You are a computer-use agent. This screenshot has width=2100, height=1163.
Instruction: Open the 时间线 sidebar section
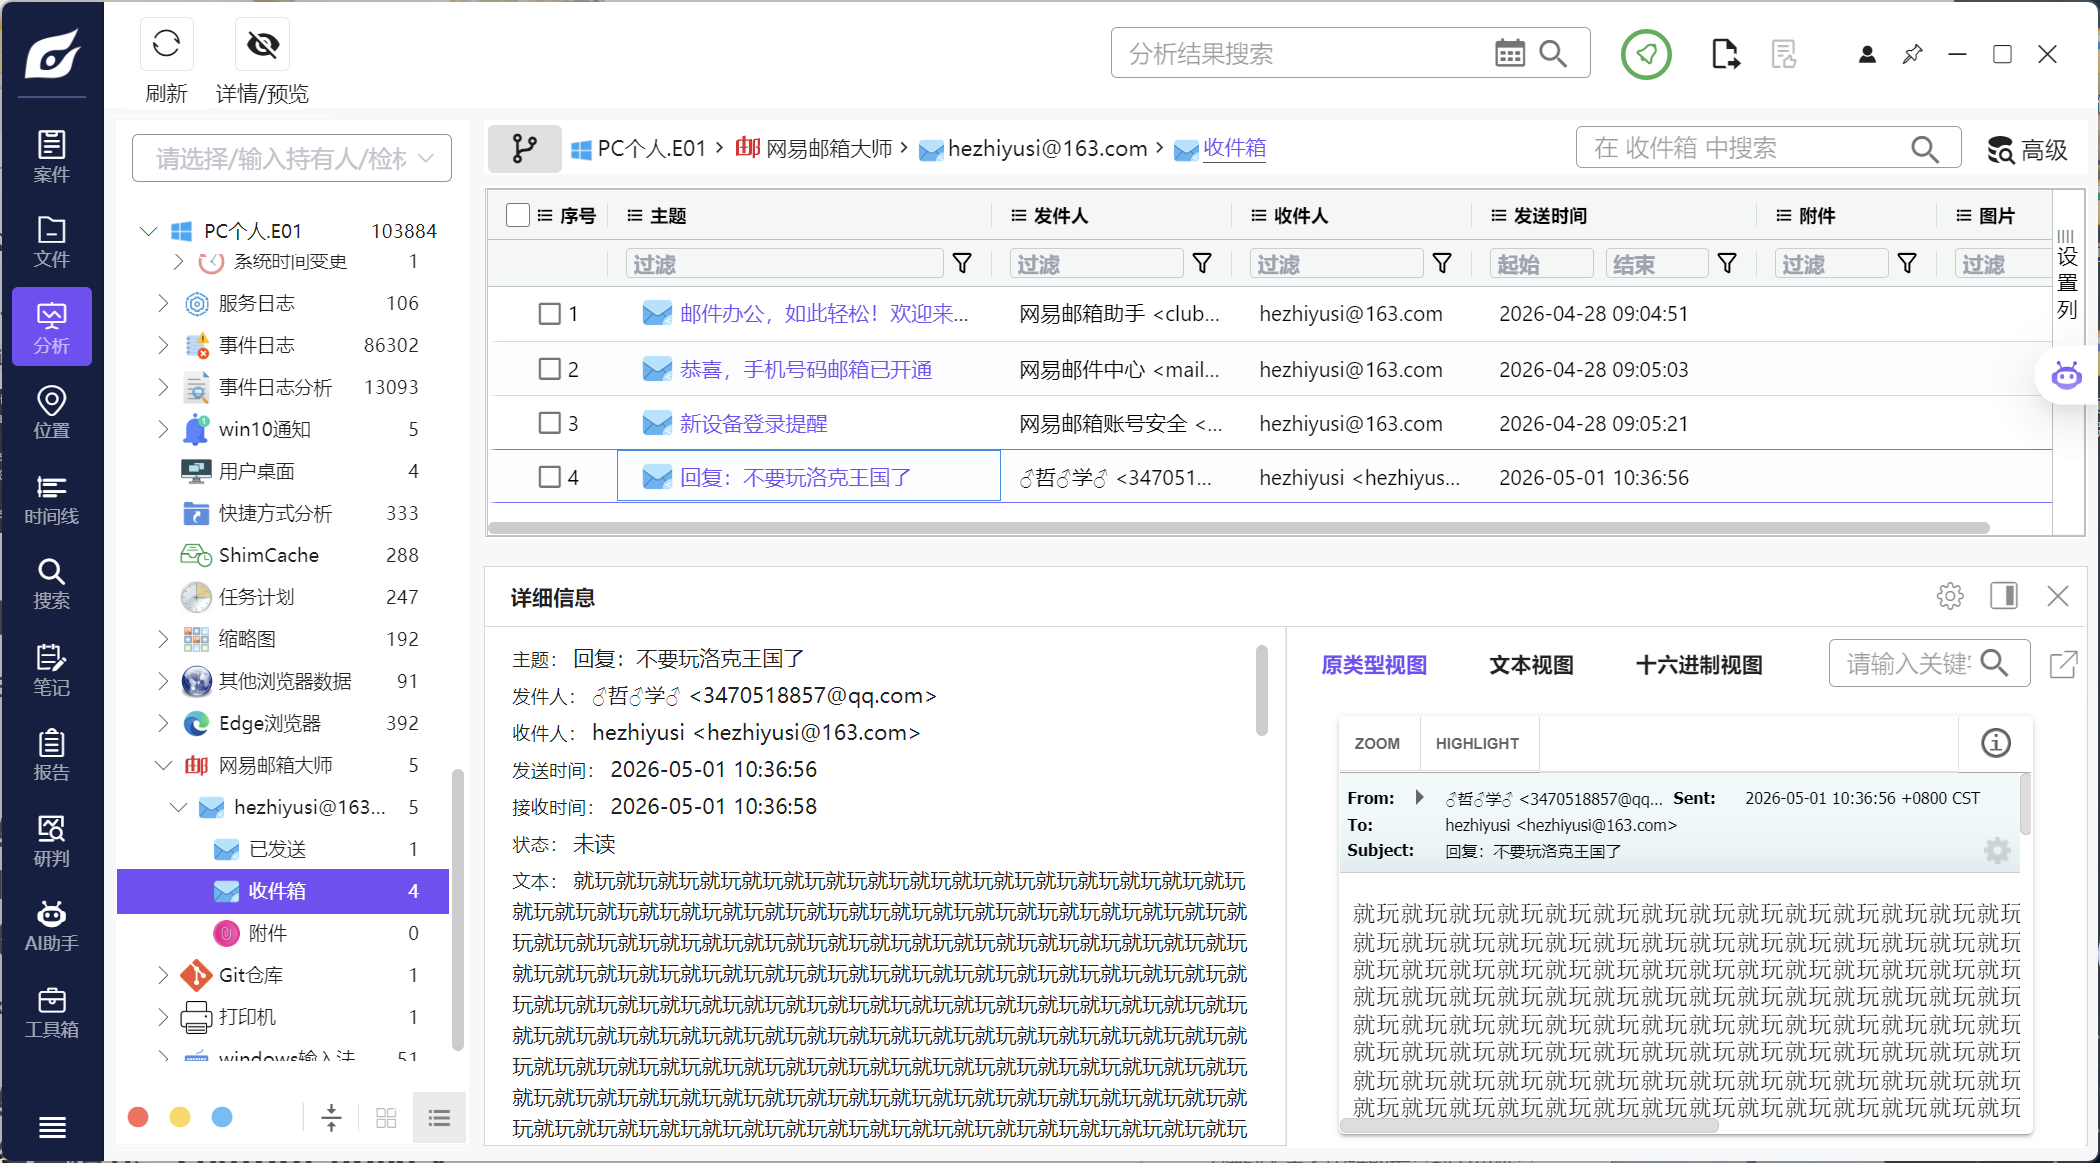(x=52, y=499)
